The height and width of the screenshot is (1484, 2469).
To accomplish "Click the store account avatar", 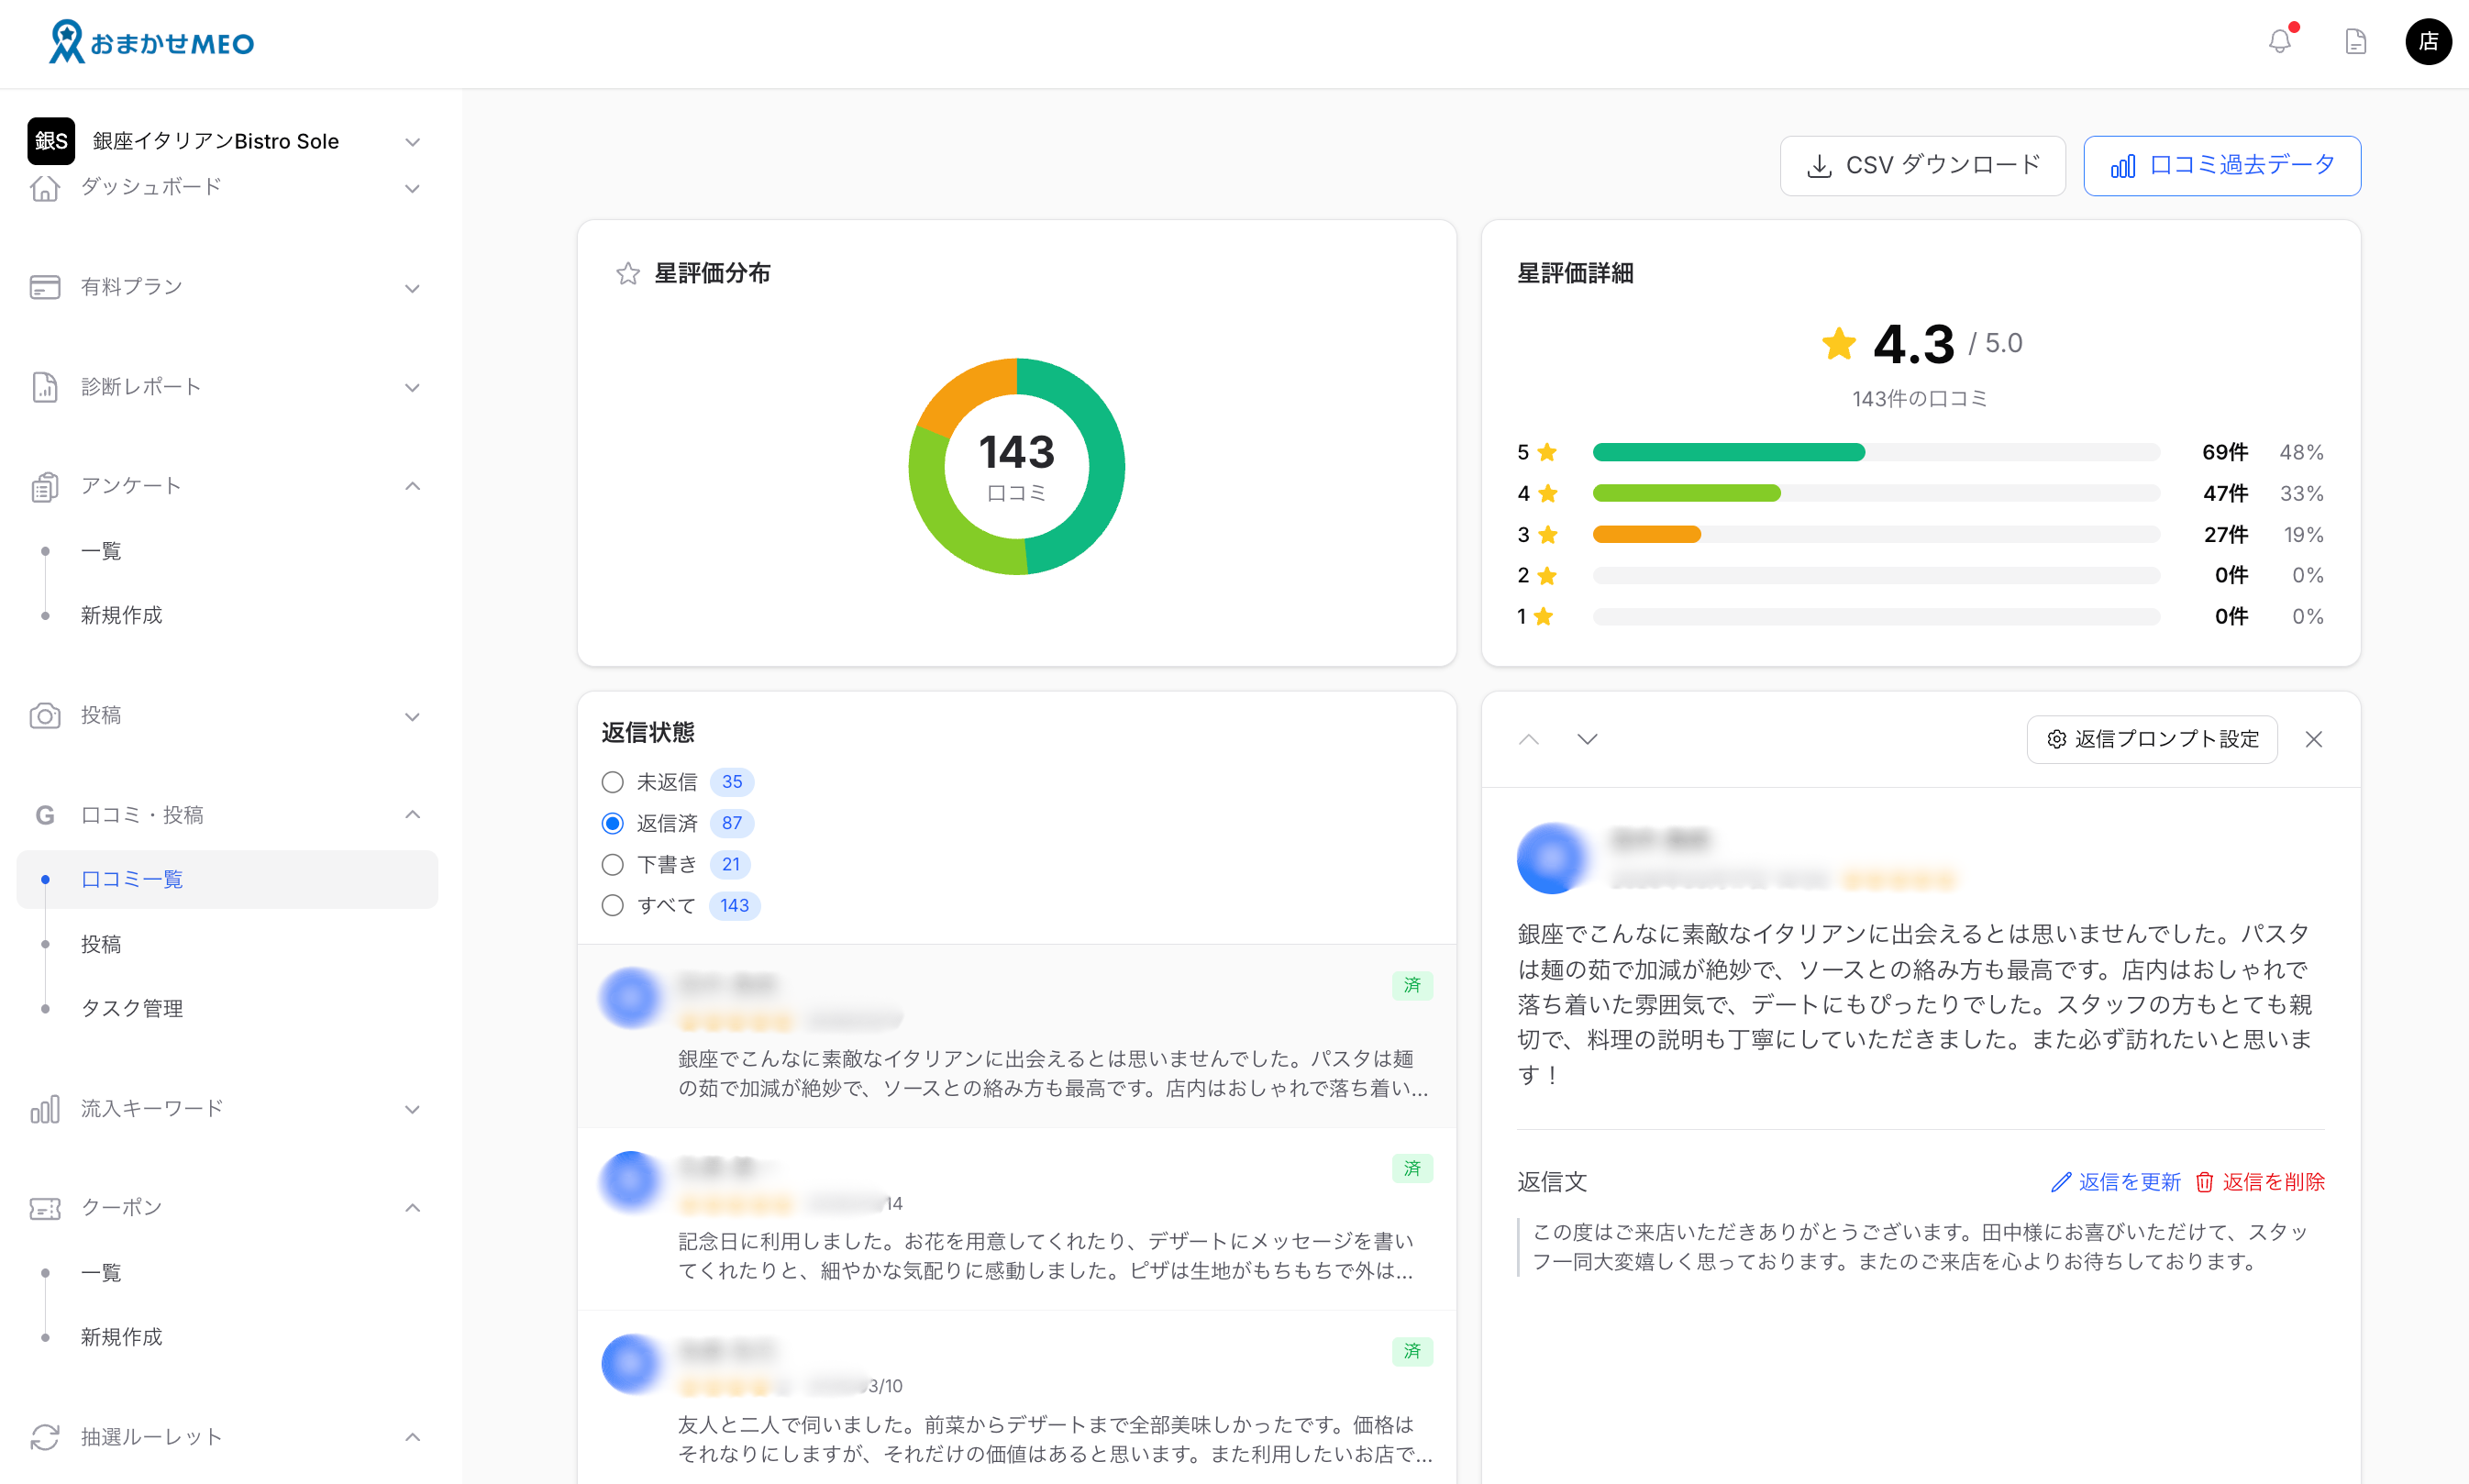I will click(2429, 42).
